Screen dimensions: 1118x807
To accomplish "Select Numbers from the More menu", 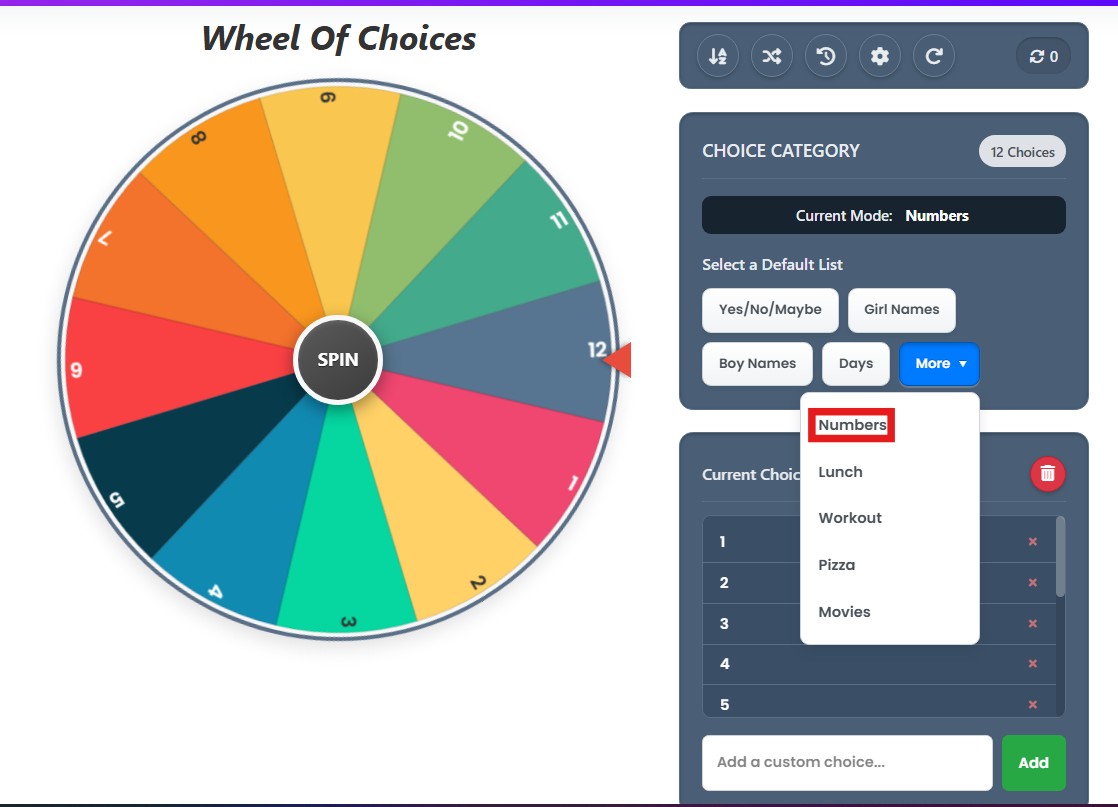I will (x=851, y=425).
